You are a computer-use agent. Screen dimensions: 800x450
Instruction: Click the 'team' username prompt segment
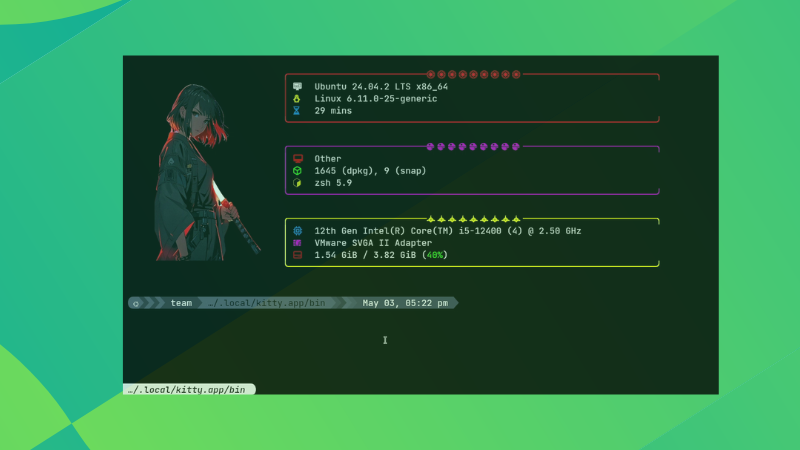(181, 303)
